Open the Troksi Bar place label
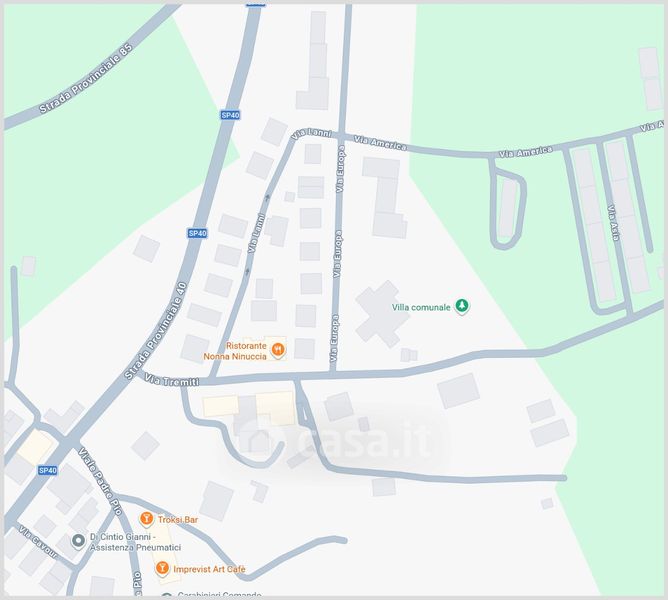The width and height of the screenshot is (668, 600). point(178,519)
